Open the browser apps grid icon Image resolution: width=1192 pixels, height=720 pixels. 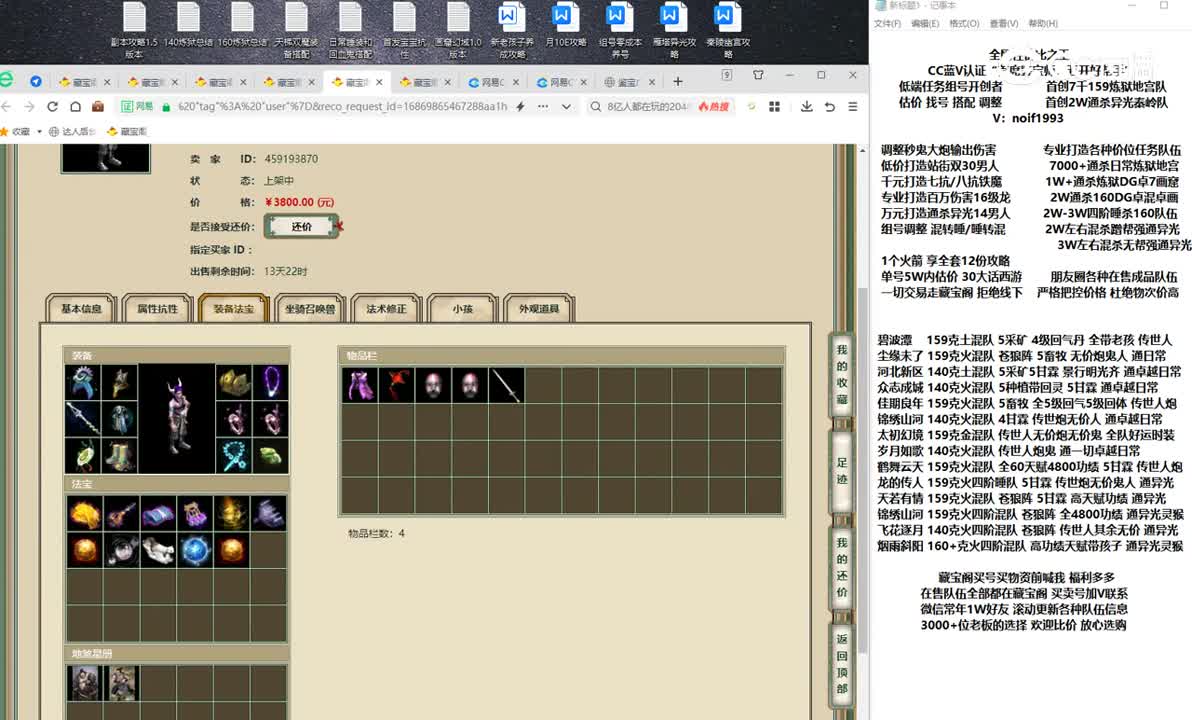pyautogui.click(x=775, y=106)
